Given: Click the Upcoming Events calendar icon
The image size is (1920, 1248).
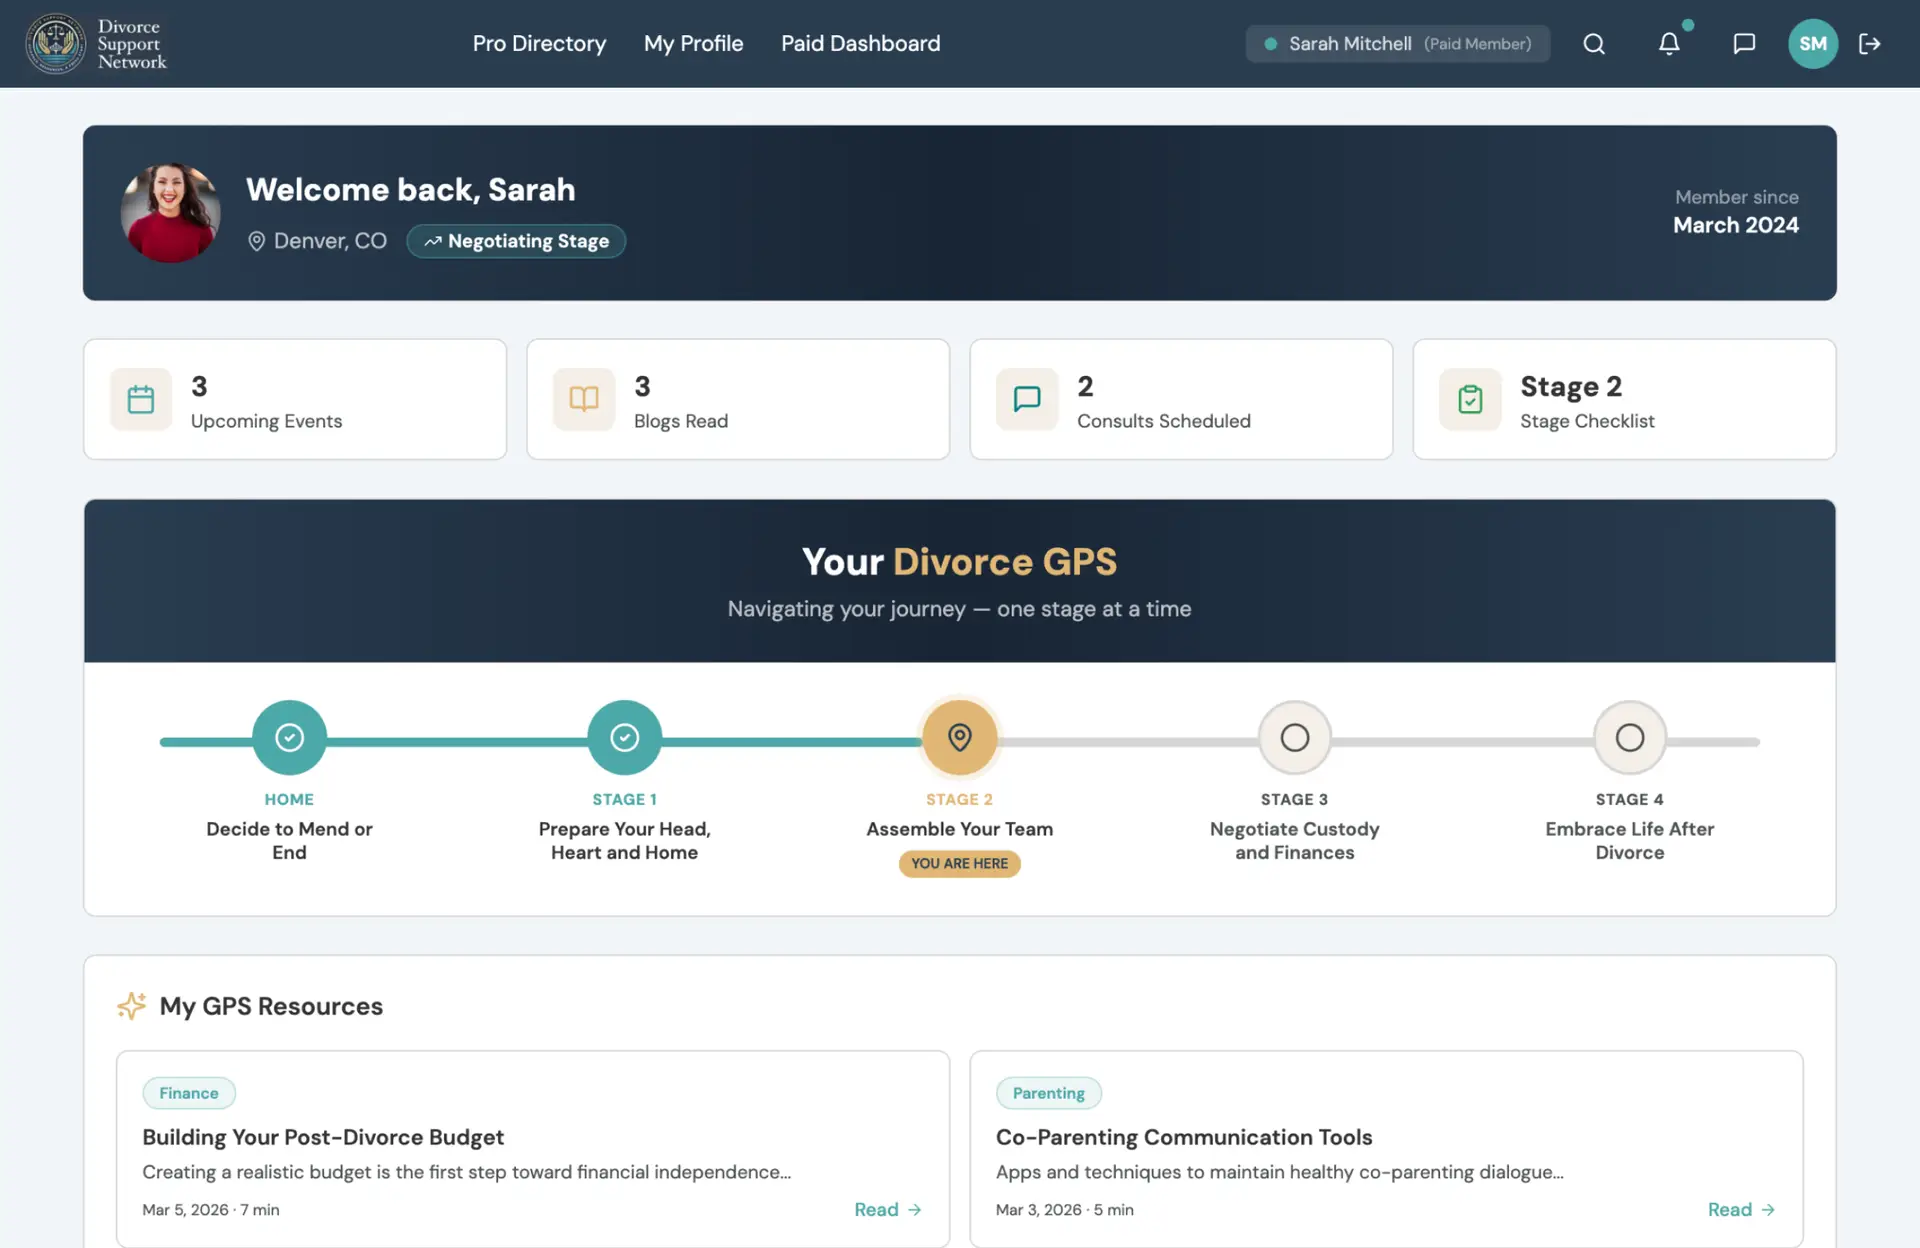Looking at the screenshot, I should coord(141,400).
